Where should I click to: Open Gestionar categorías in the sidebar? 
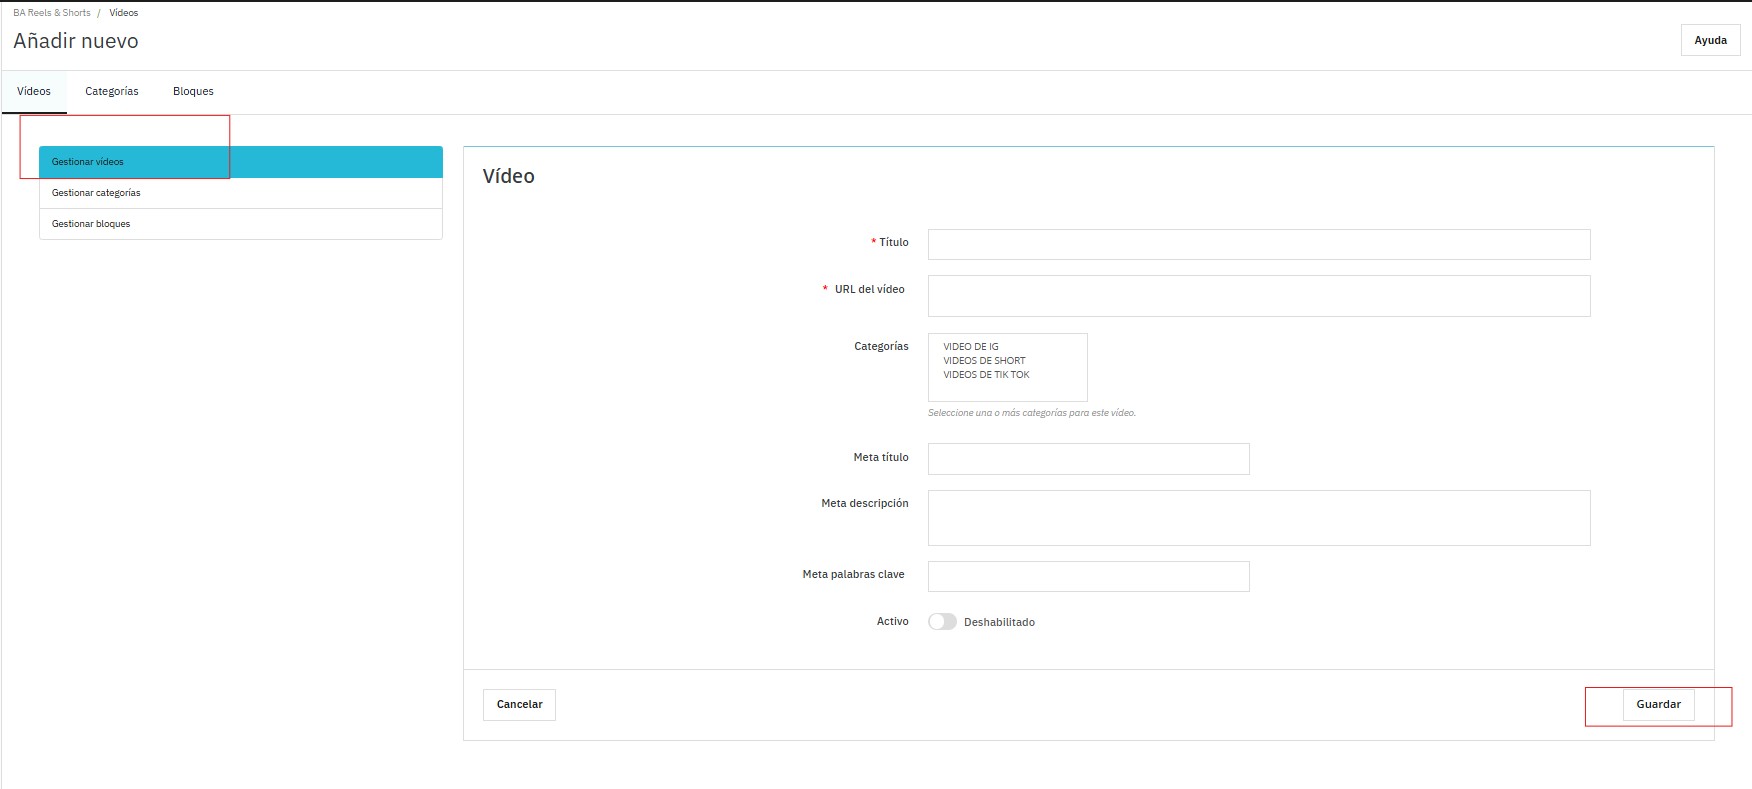(x=240, y=193)
